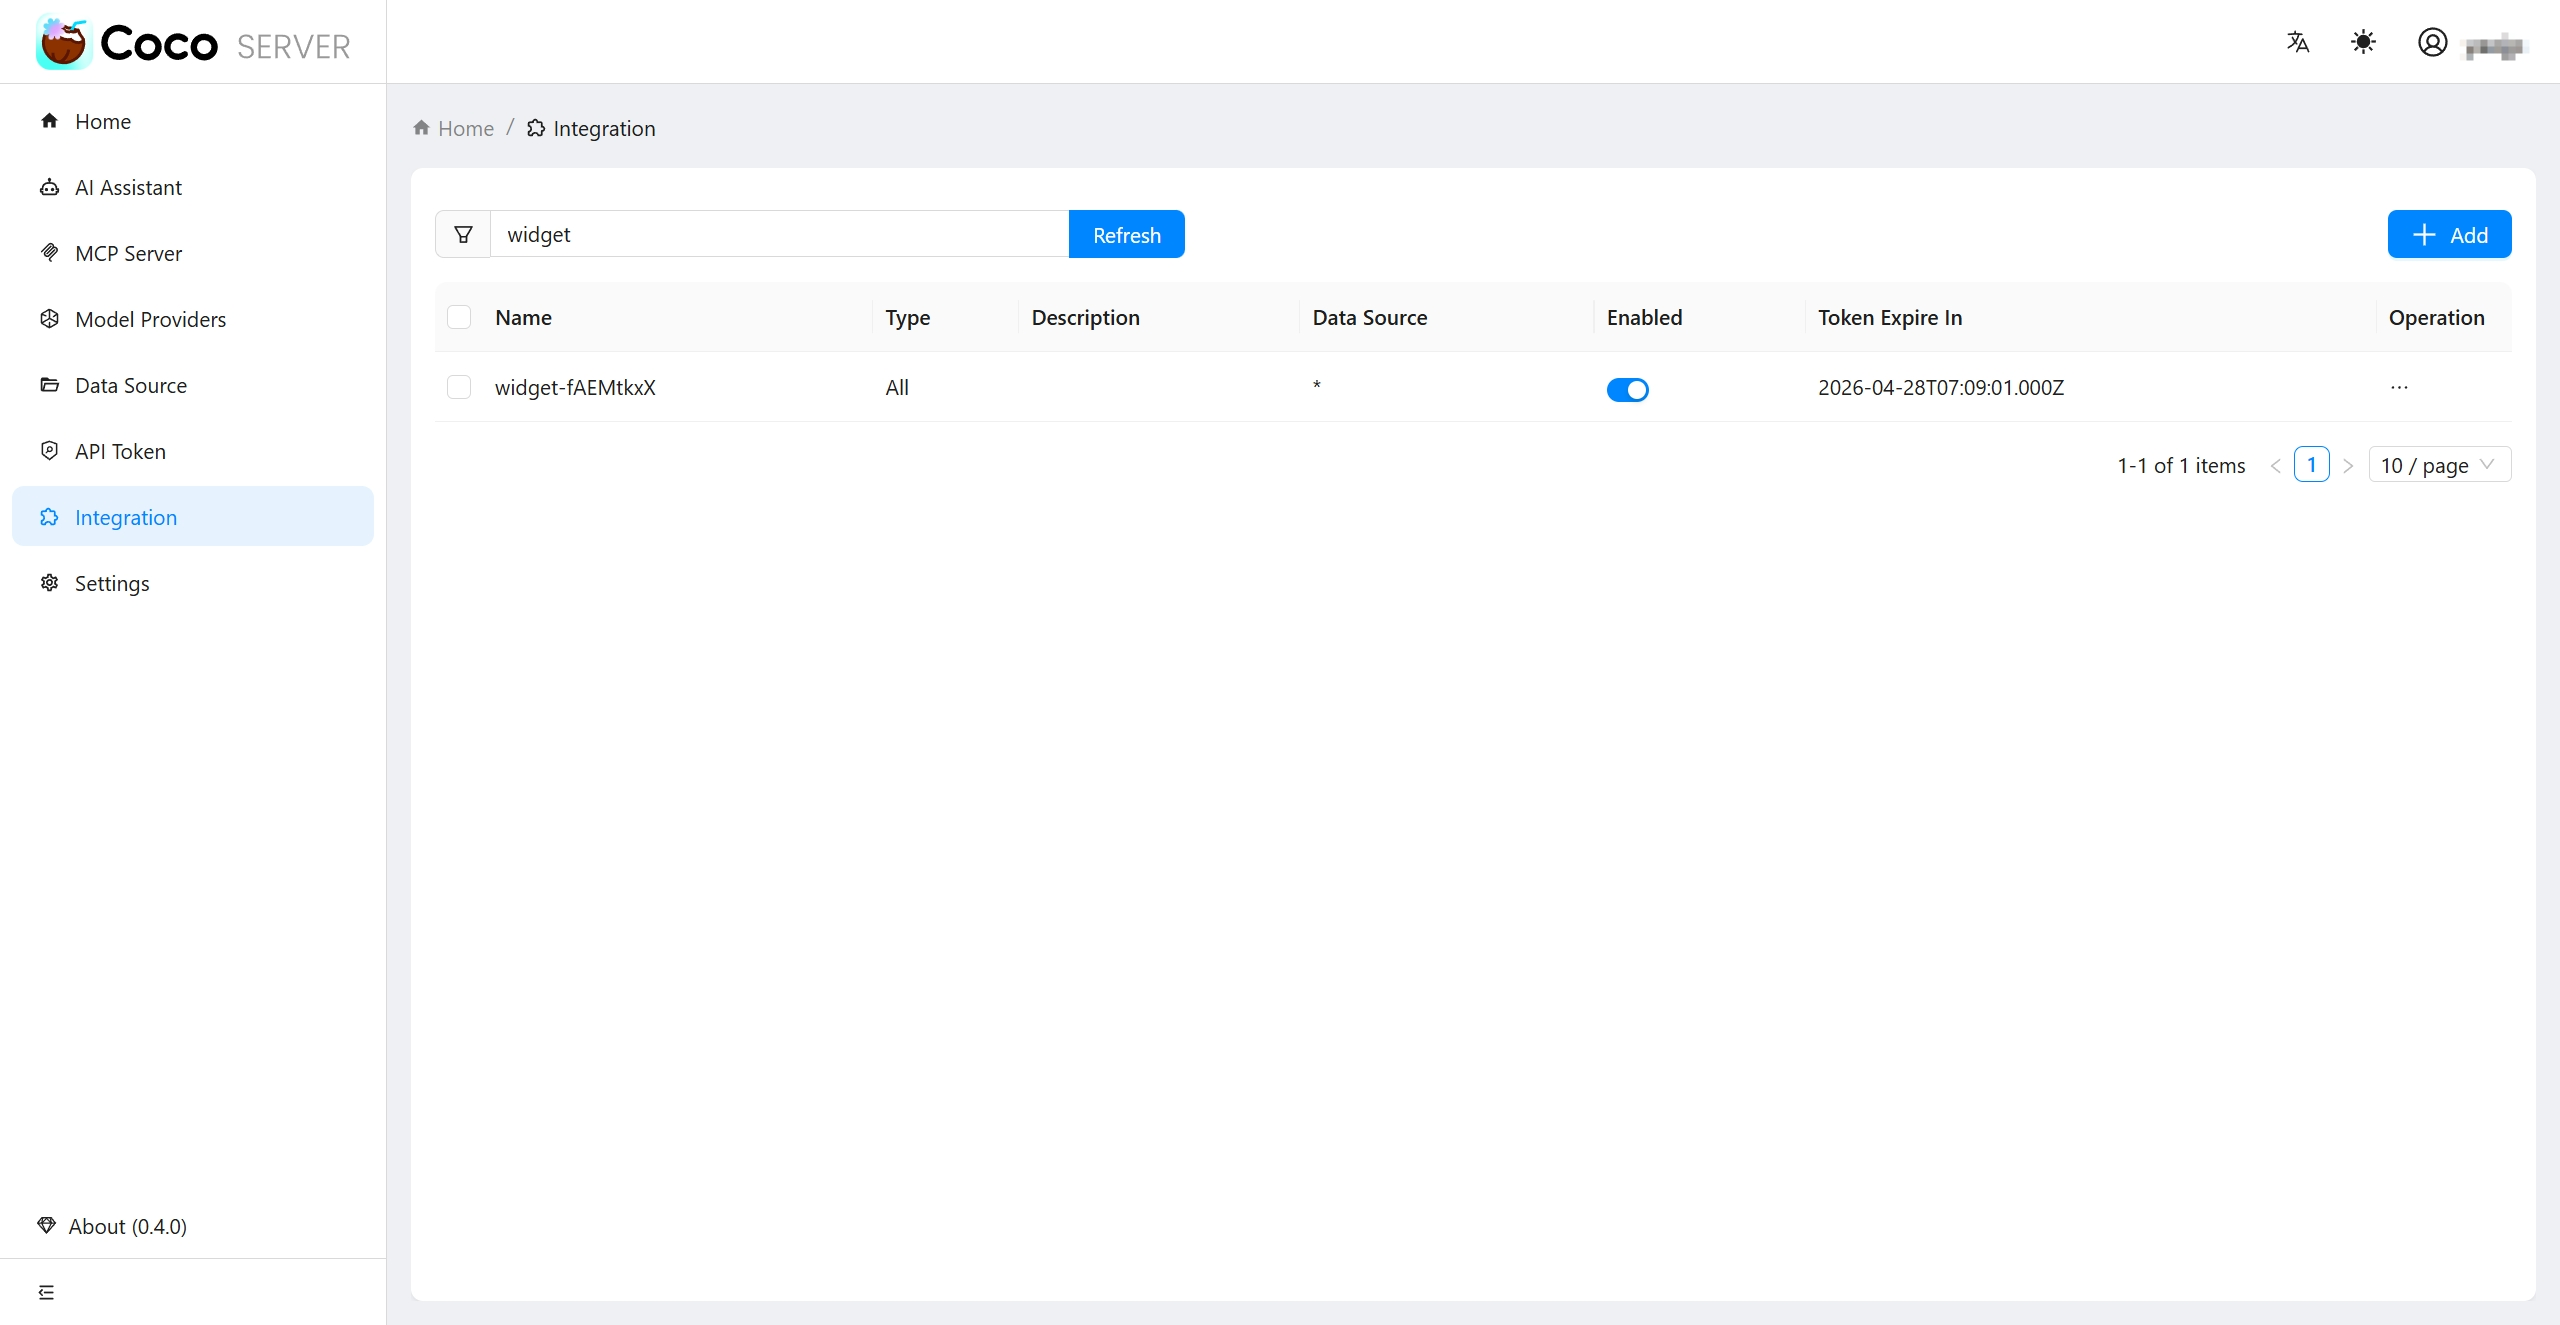Viewport: 2560px width, 1325px height.
Task: Click the Data Source column header
Action: pos(1369,317)
